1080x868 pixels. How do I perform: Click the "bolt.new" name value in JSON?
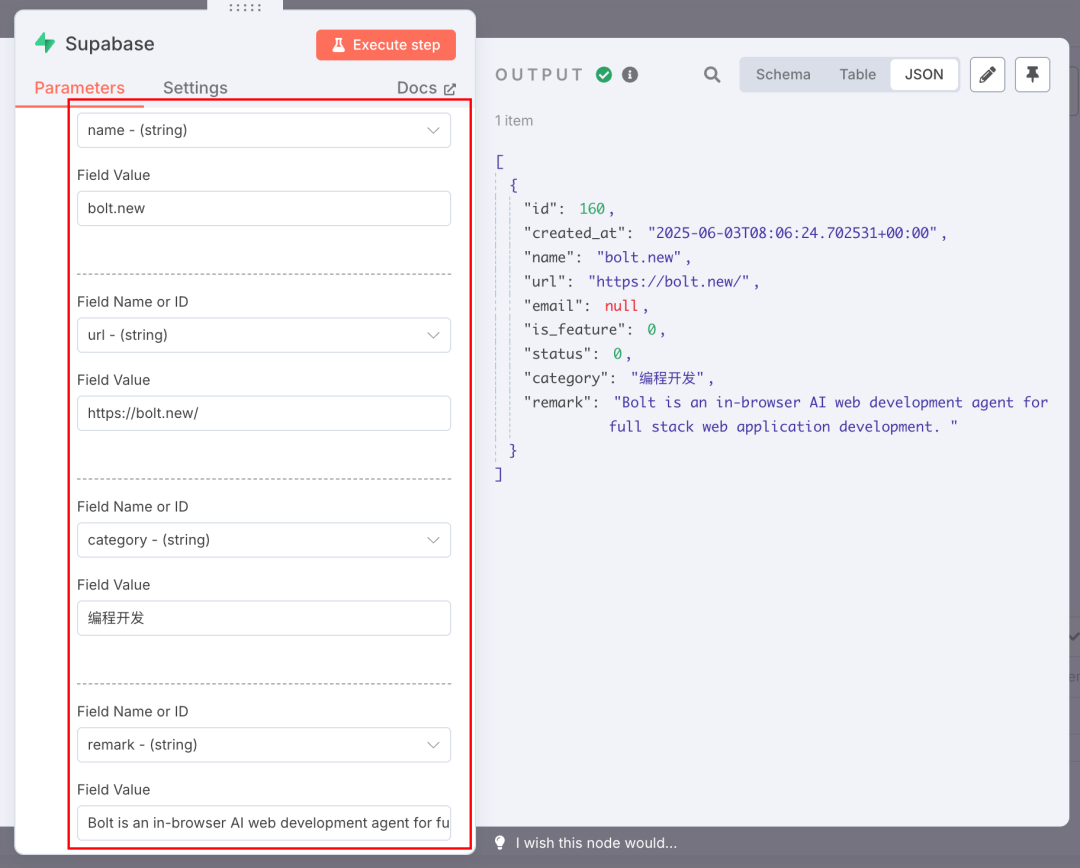[638, 257]
